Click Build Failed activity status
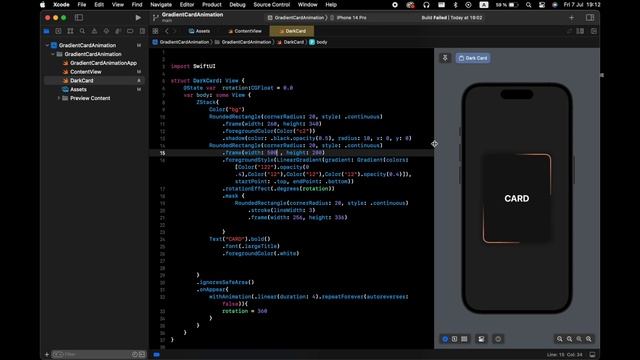The height and width of the screenshot is (360, 640). (451, 18)
